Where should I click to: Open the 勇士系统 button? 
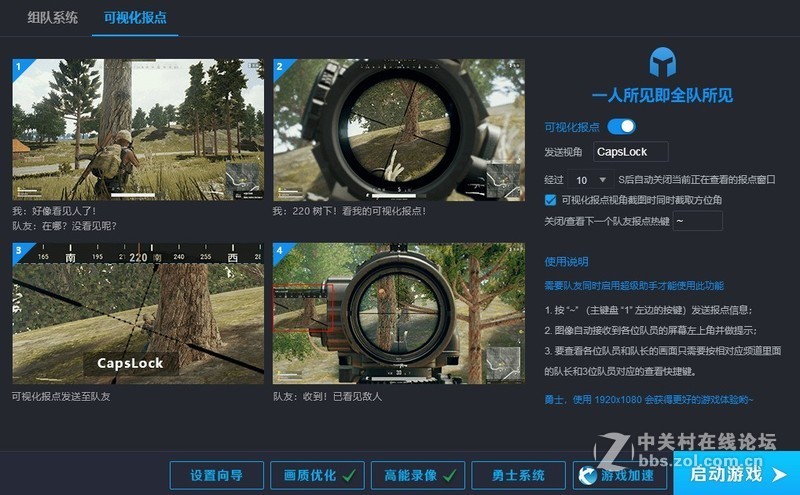tap(518, 476)
